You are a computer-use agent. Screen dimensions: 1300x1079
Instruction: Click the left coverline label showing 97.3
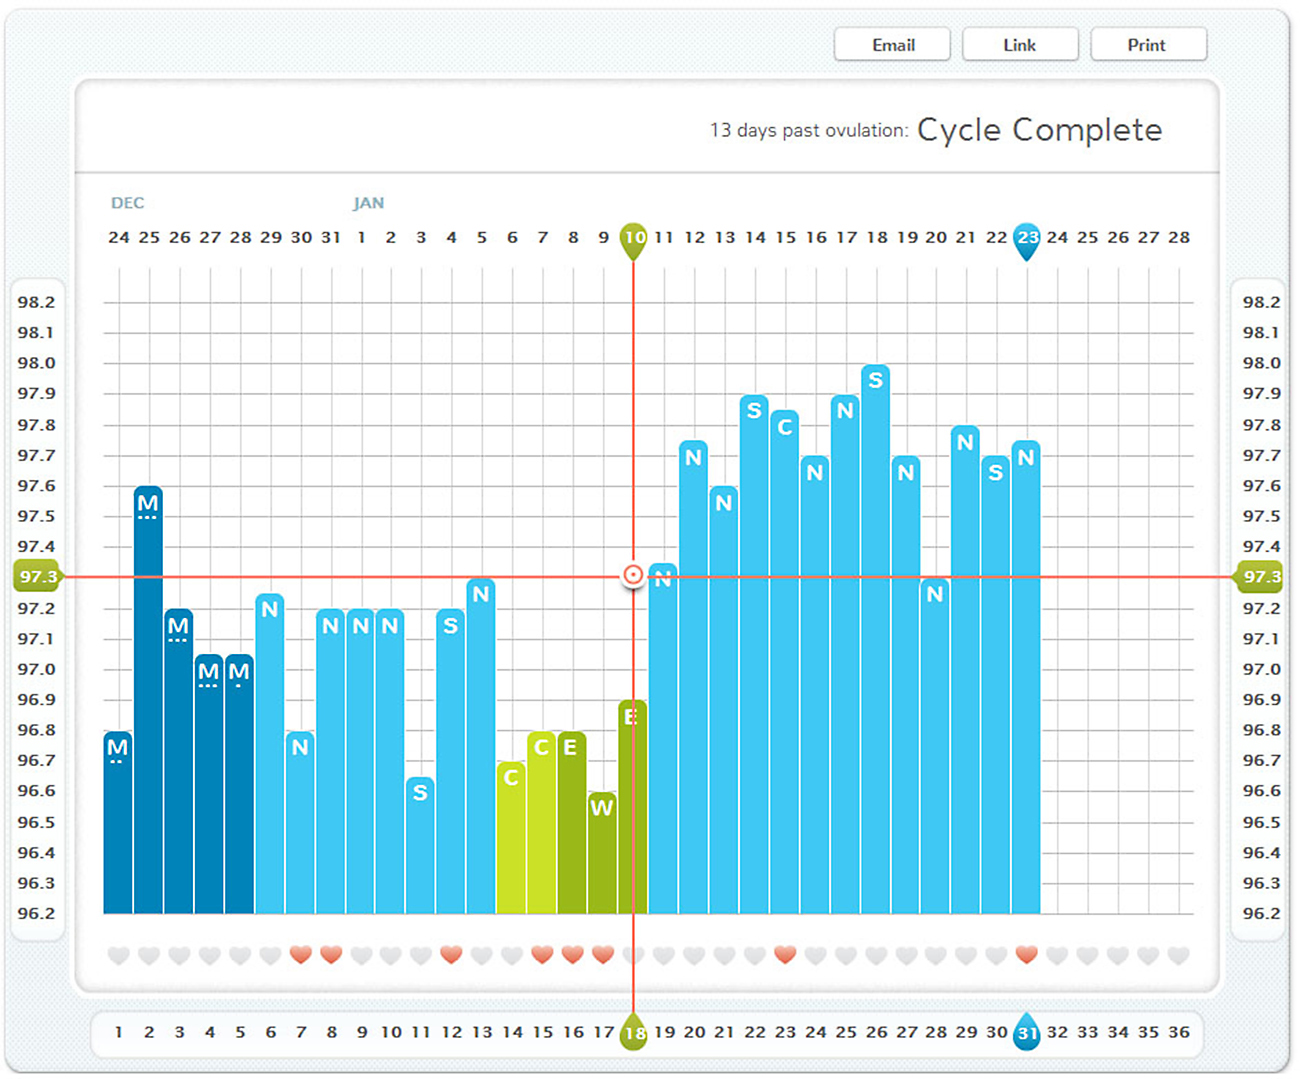coord(37,576)
